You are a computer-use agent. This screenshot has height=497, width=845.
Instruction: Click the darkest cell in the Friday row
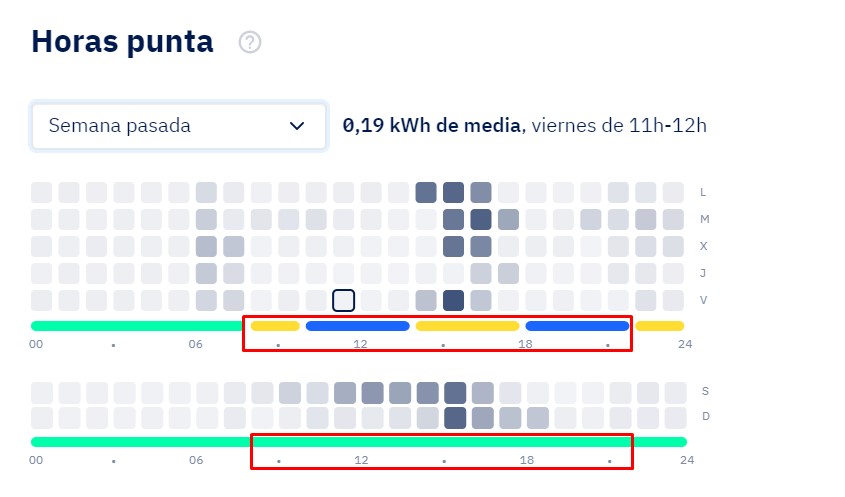pyautogui.click(x=453, y=300)
